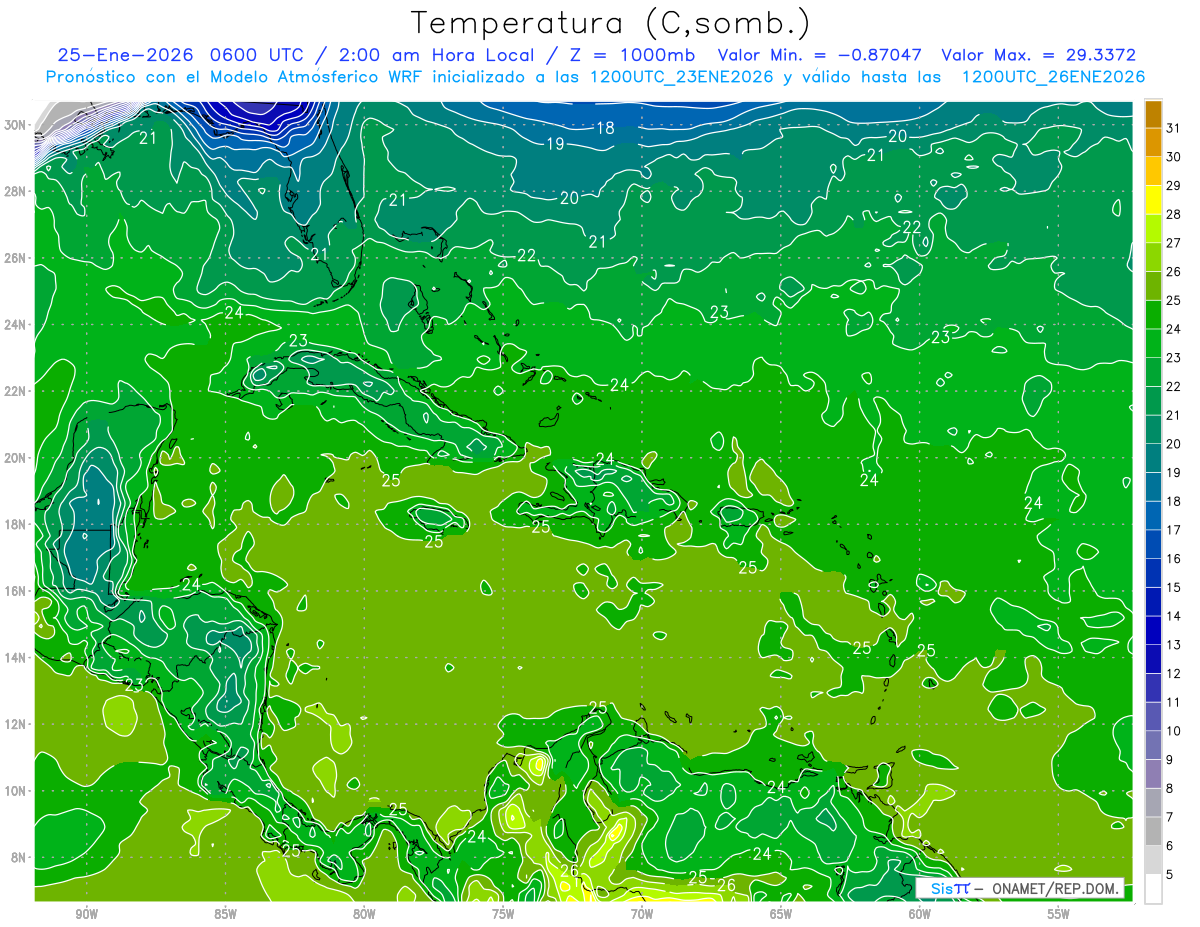
Task: Click the 13 value on the color scale
Action: (1173, 645)
